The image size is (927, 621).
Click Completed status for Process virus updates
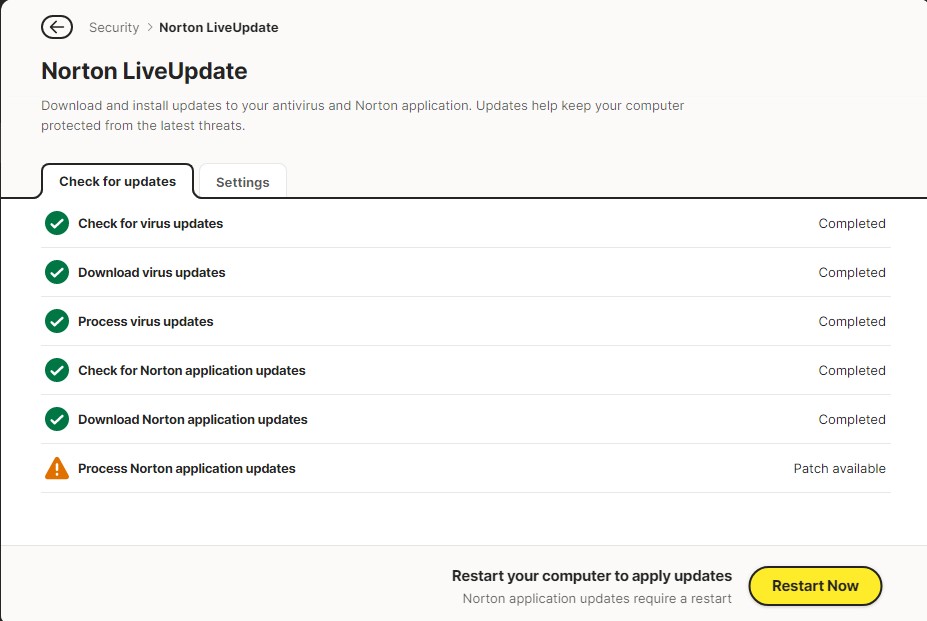pyautogui.click(x=852, y=322)
